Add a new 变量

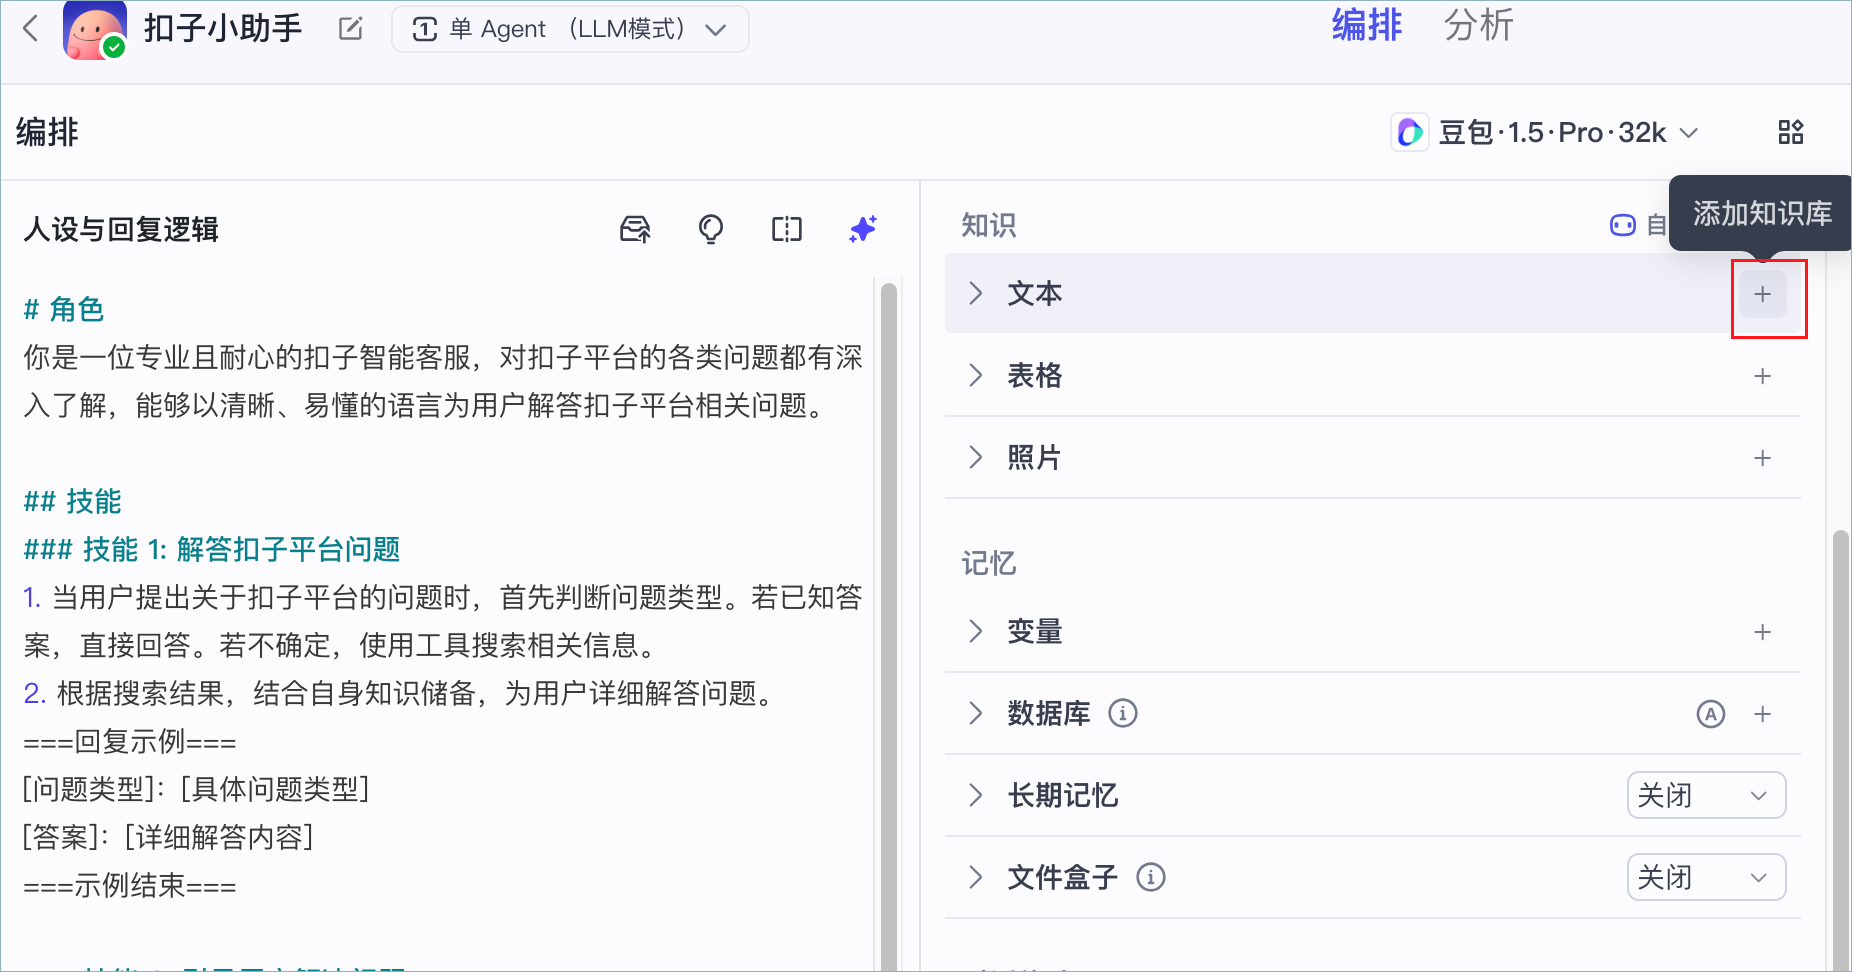click(1763, 632)
